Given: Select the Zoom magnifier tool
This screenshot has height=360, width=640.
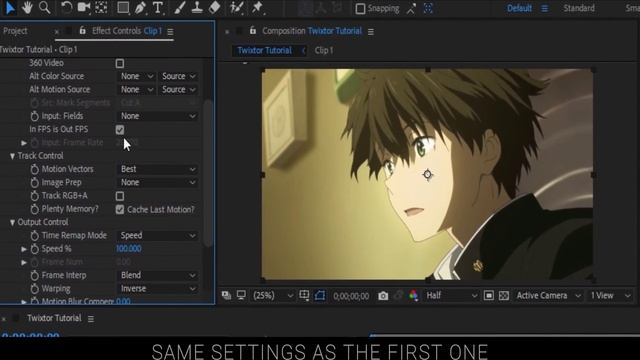Looking at the screenshot, I should click(x=44, y=7).
